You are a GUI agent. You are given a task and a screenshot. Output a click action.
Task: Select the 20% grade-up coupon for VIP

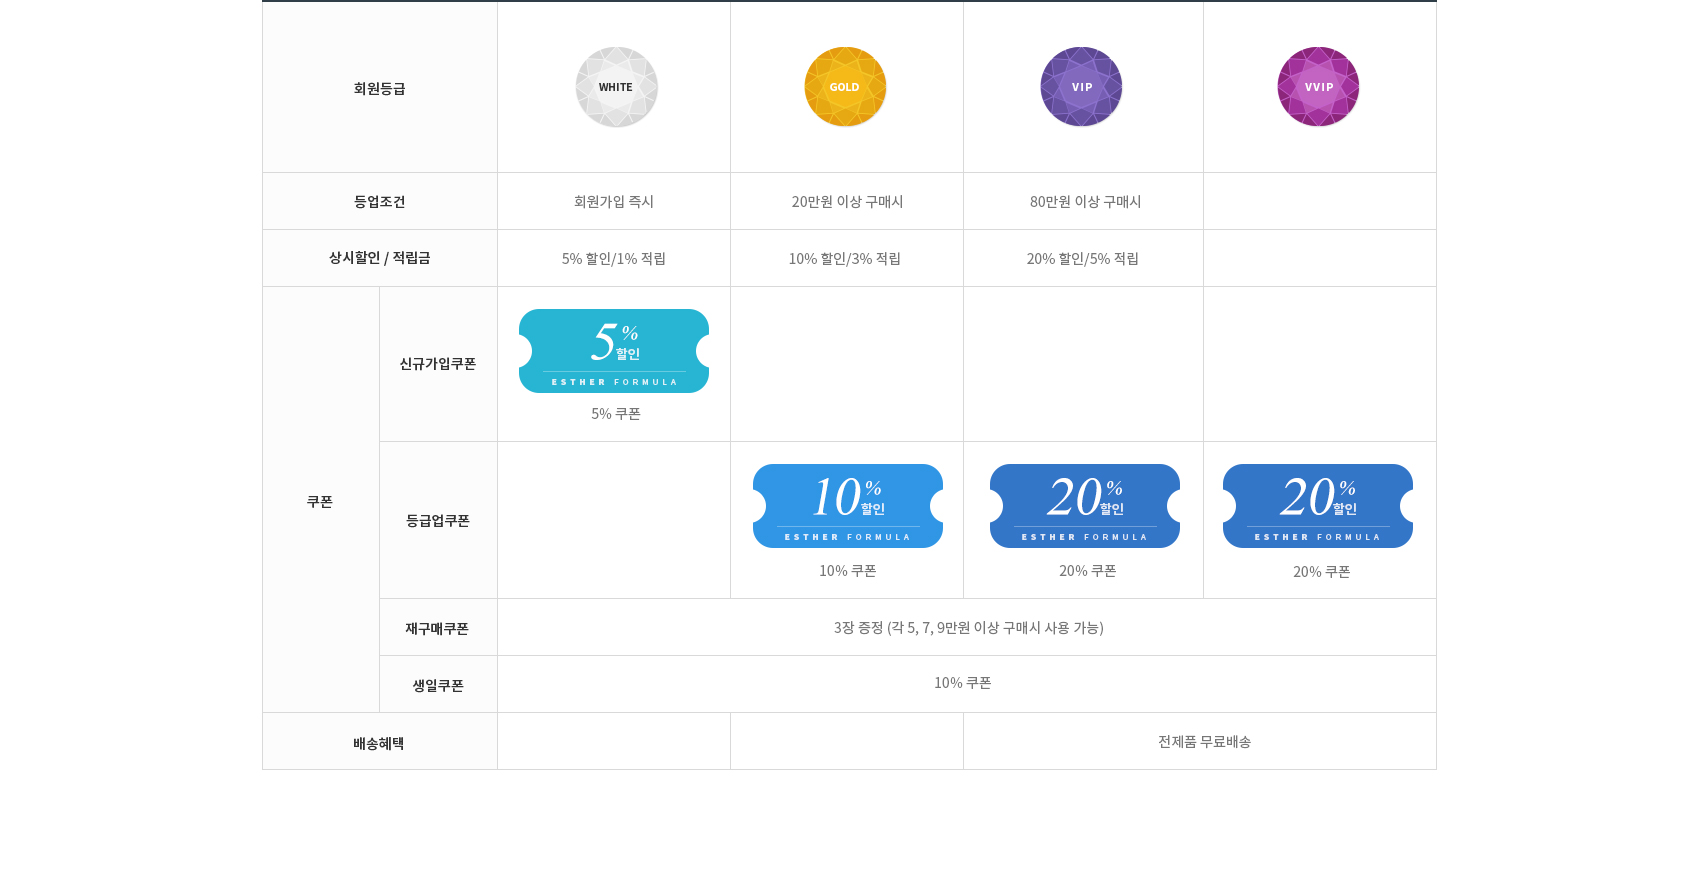pyautogui.click(x=1084, y=506)
